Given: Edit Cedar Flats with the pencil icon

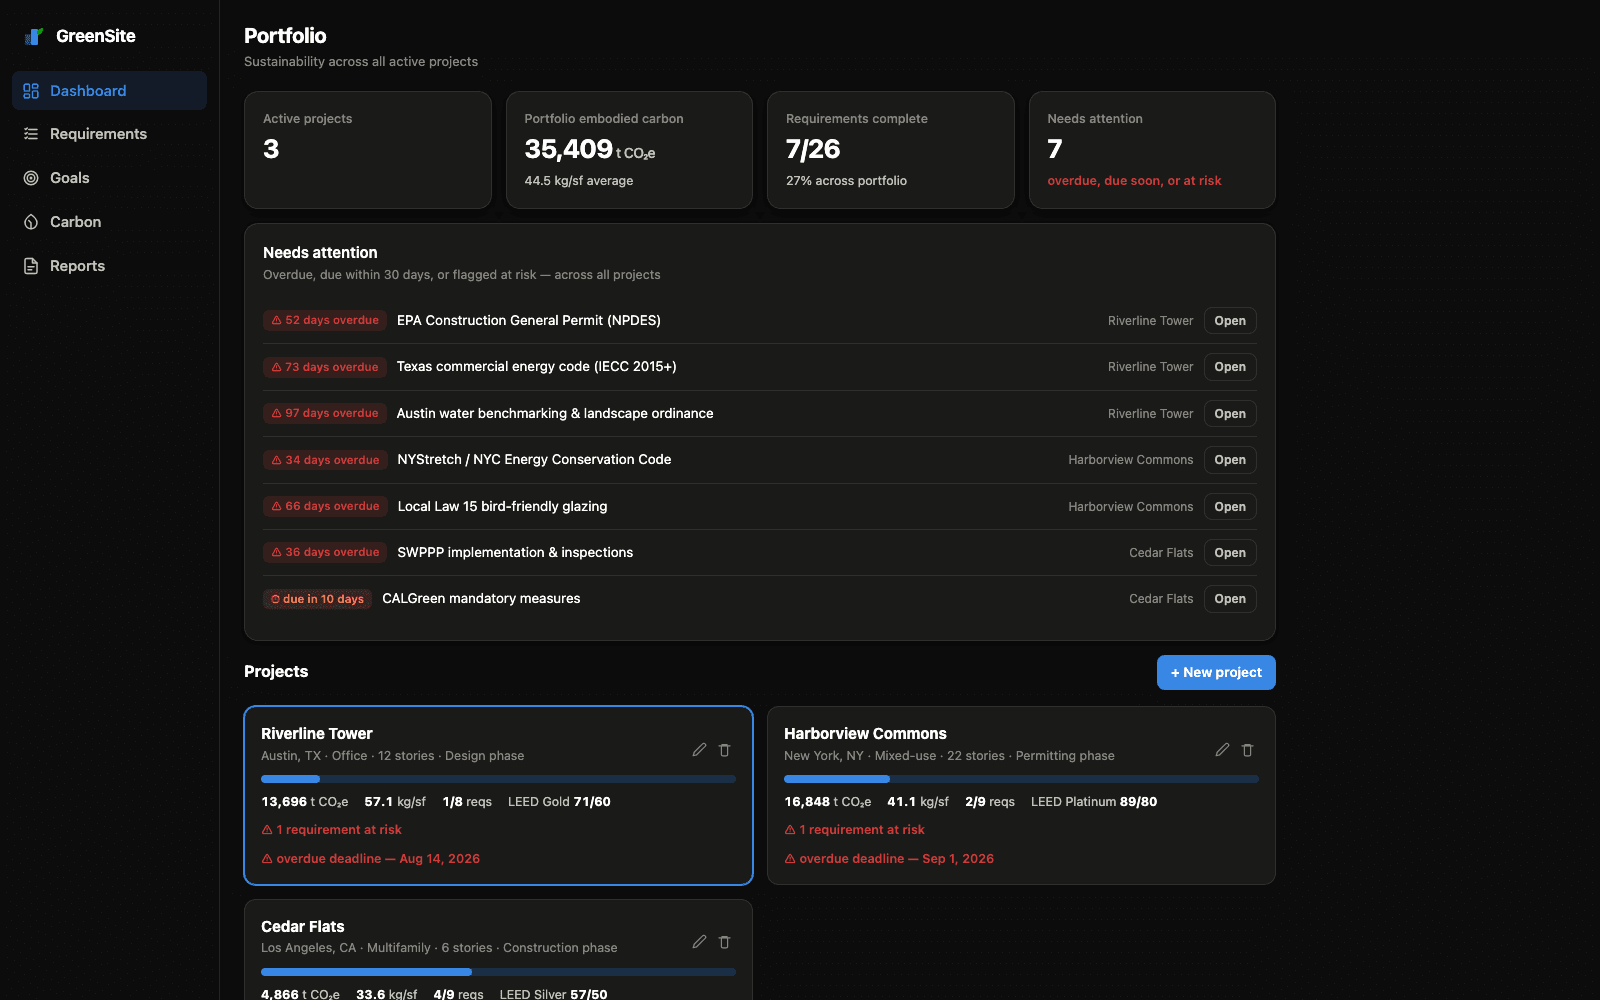Looking at the screenshot, I should [699, 942].
